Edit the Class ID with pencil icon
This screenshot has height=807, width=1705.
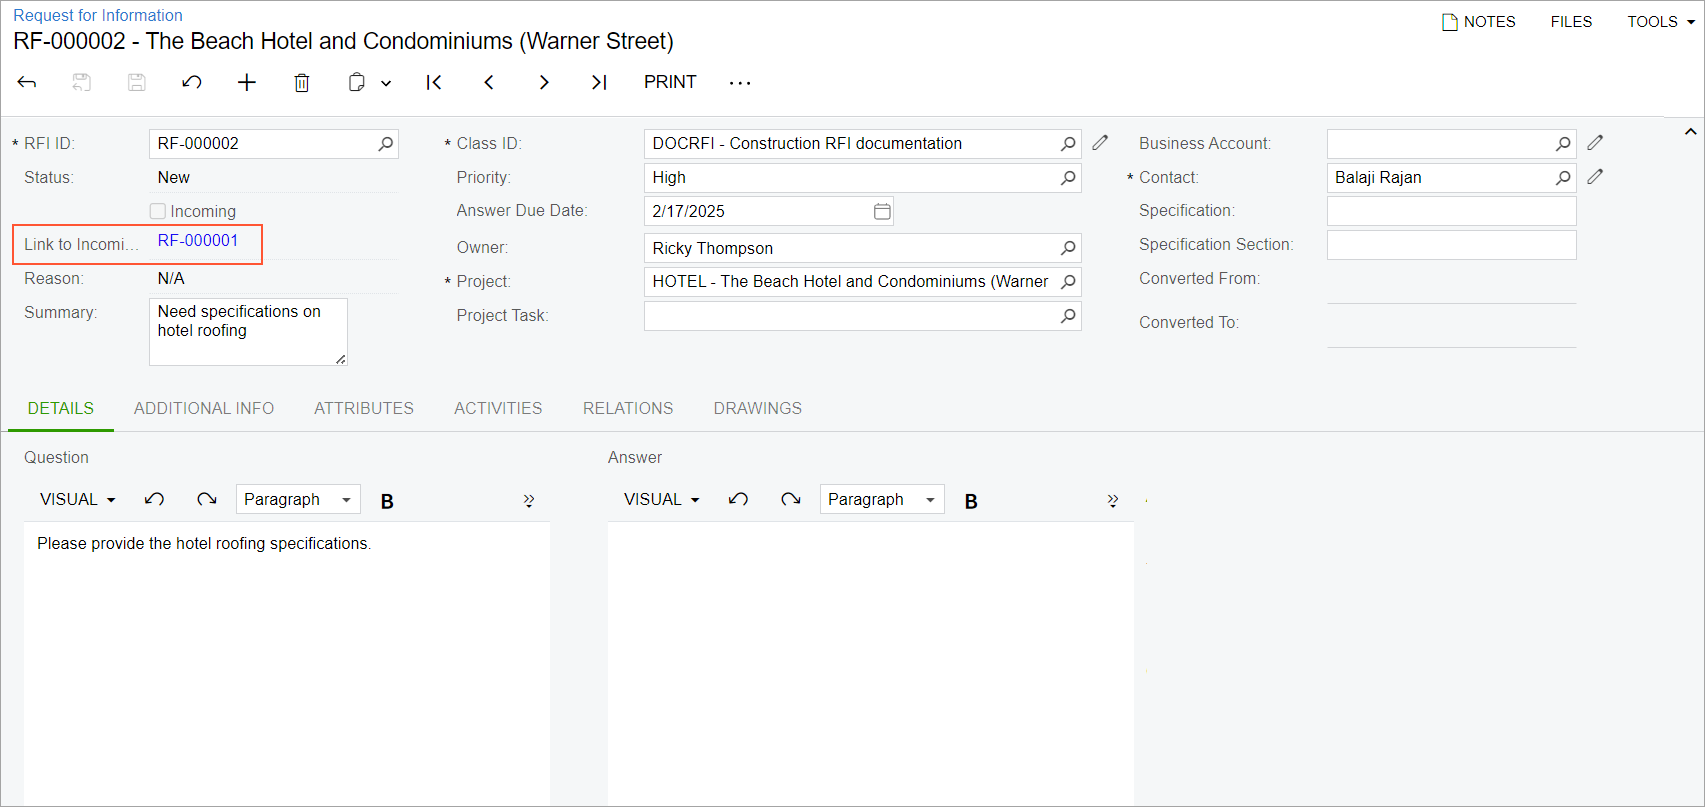(x=1100, y=143)
